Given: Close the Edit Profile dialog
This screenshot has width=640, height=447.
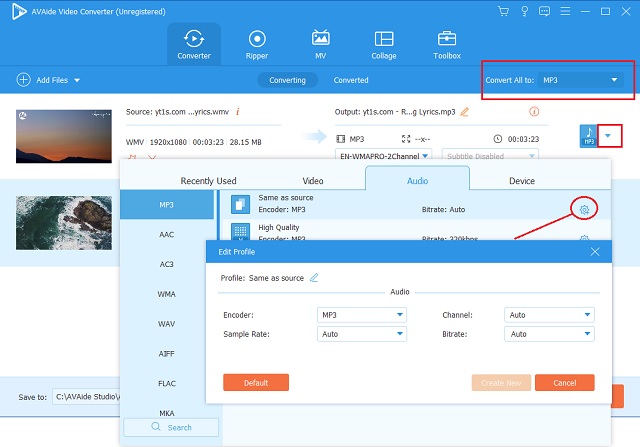Looking at the screenshot, I should tap(595, 251).
